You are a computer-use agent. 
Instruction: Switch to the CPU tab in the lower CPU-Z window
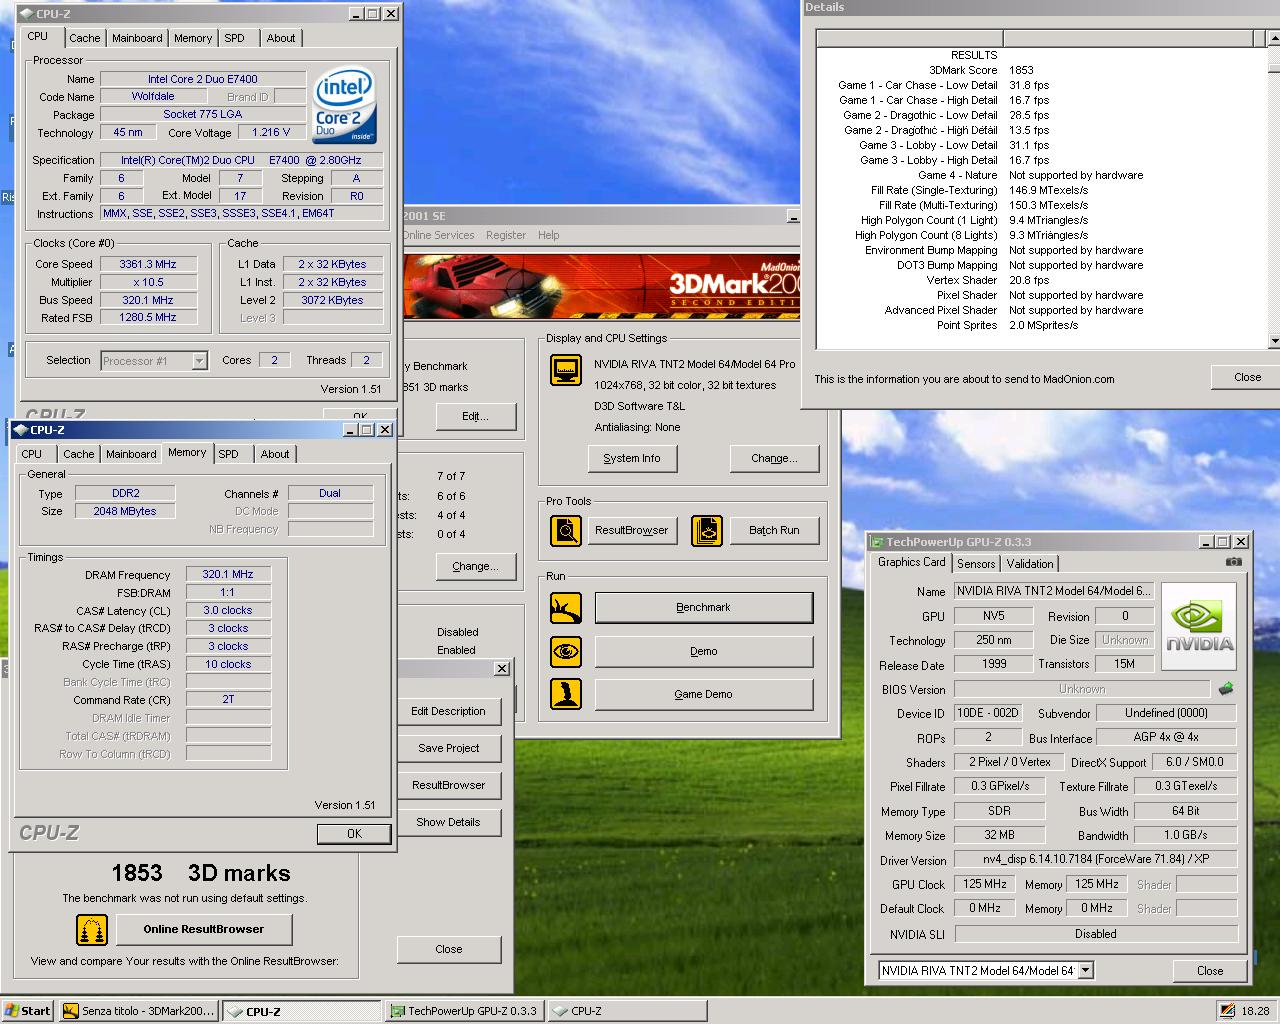(32, 454)
